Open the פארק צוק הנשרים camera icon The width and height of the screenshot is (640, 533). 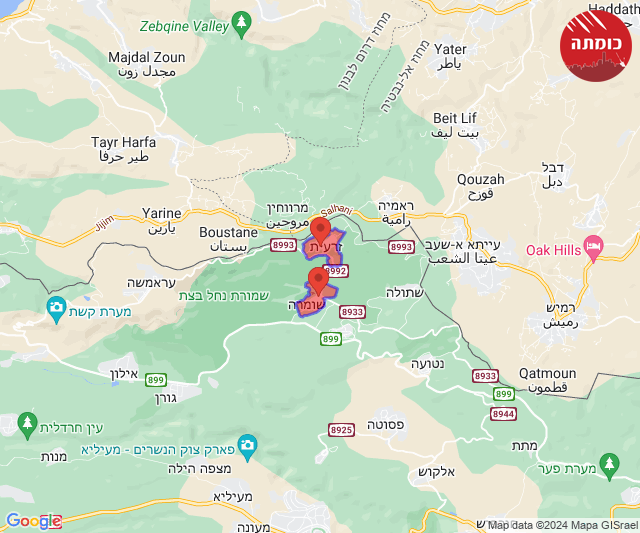(247, 447)
